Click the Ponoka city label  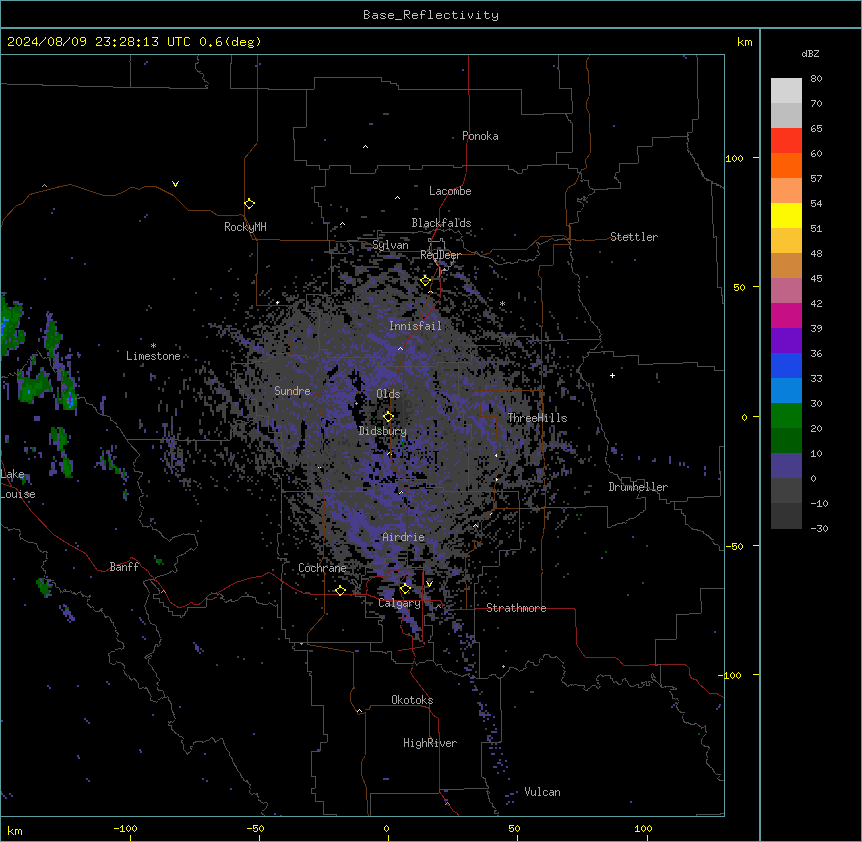click(480, 136)
